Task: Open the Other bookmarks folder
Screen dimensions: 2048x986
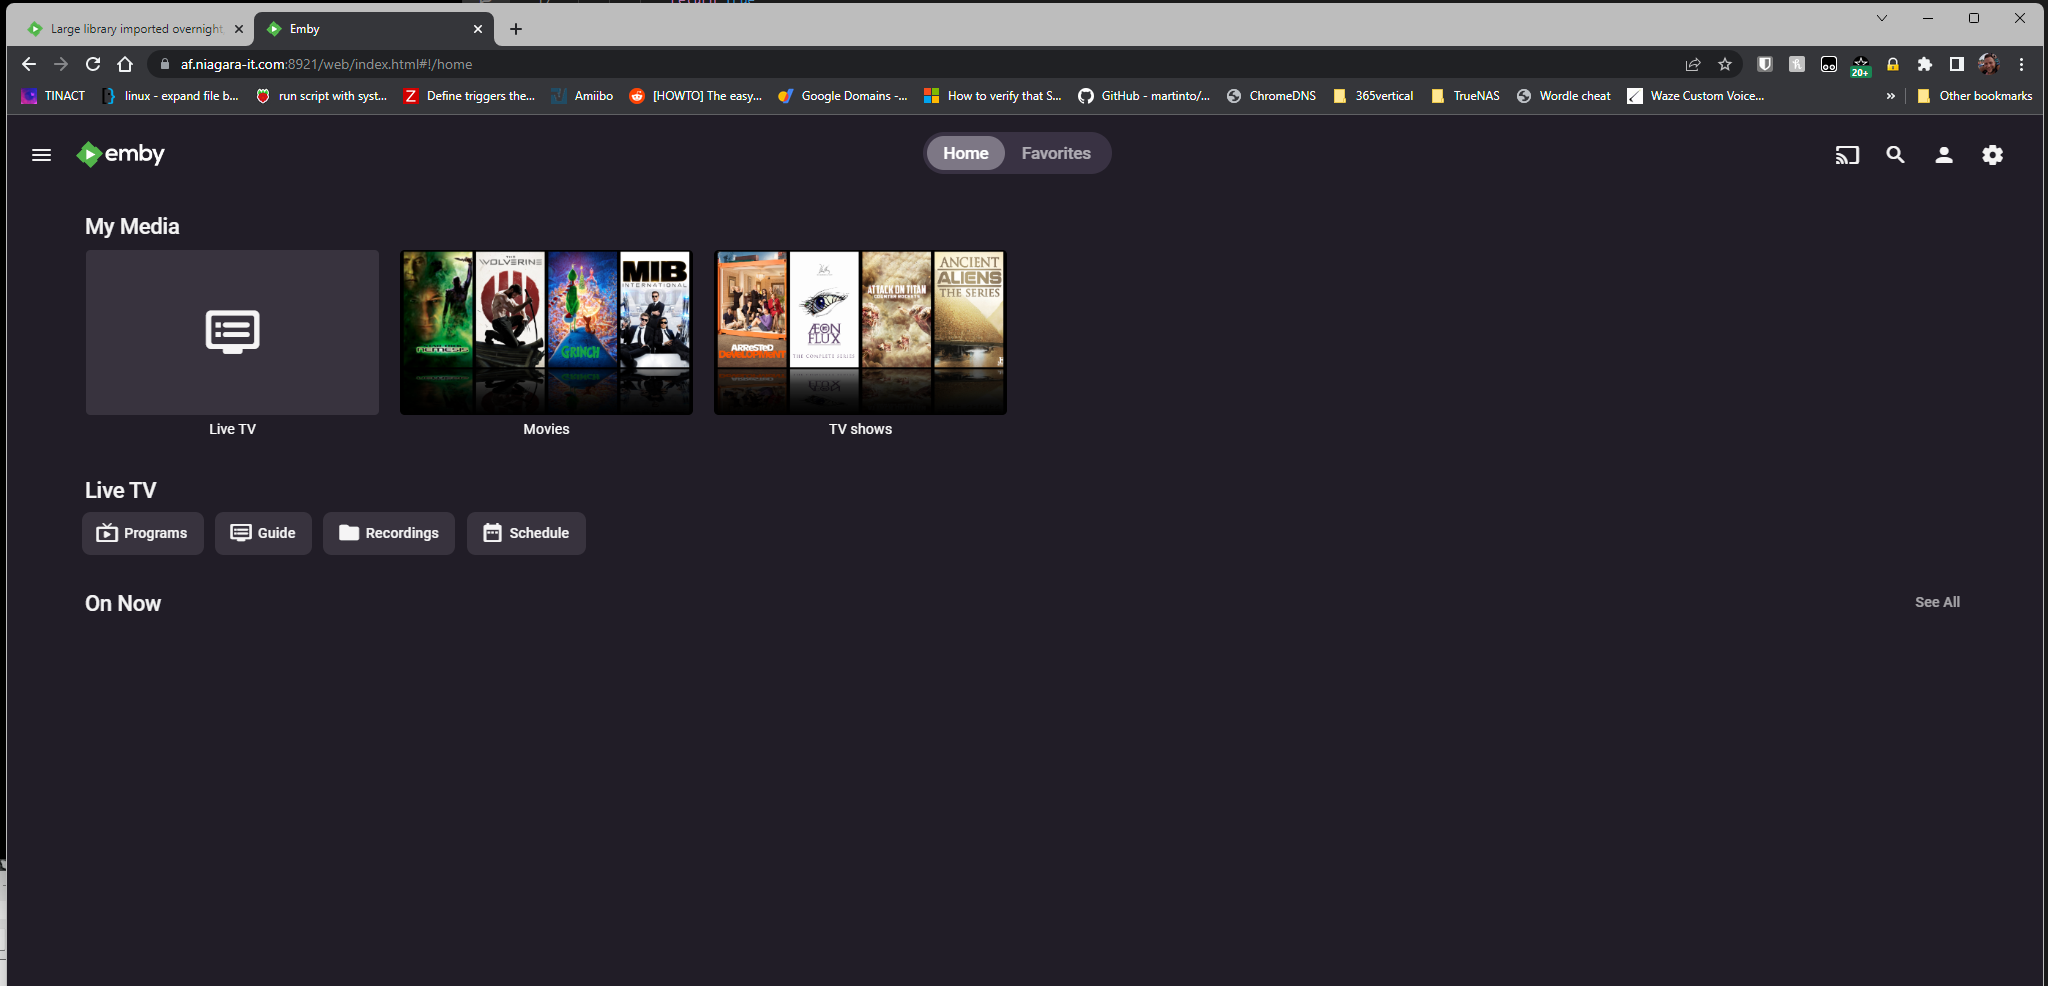Action: click(x=1975, y=96)
